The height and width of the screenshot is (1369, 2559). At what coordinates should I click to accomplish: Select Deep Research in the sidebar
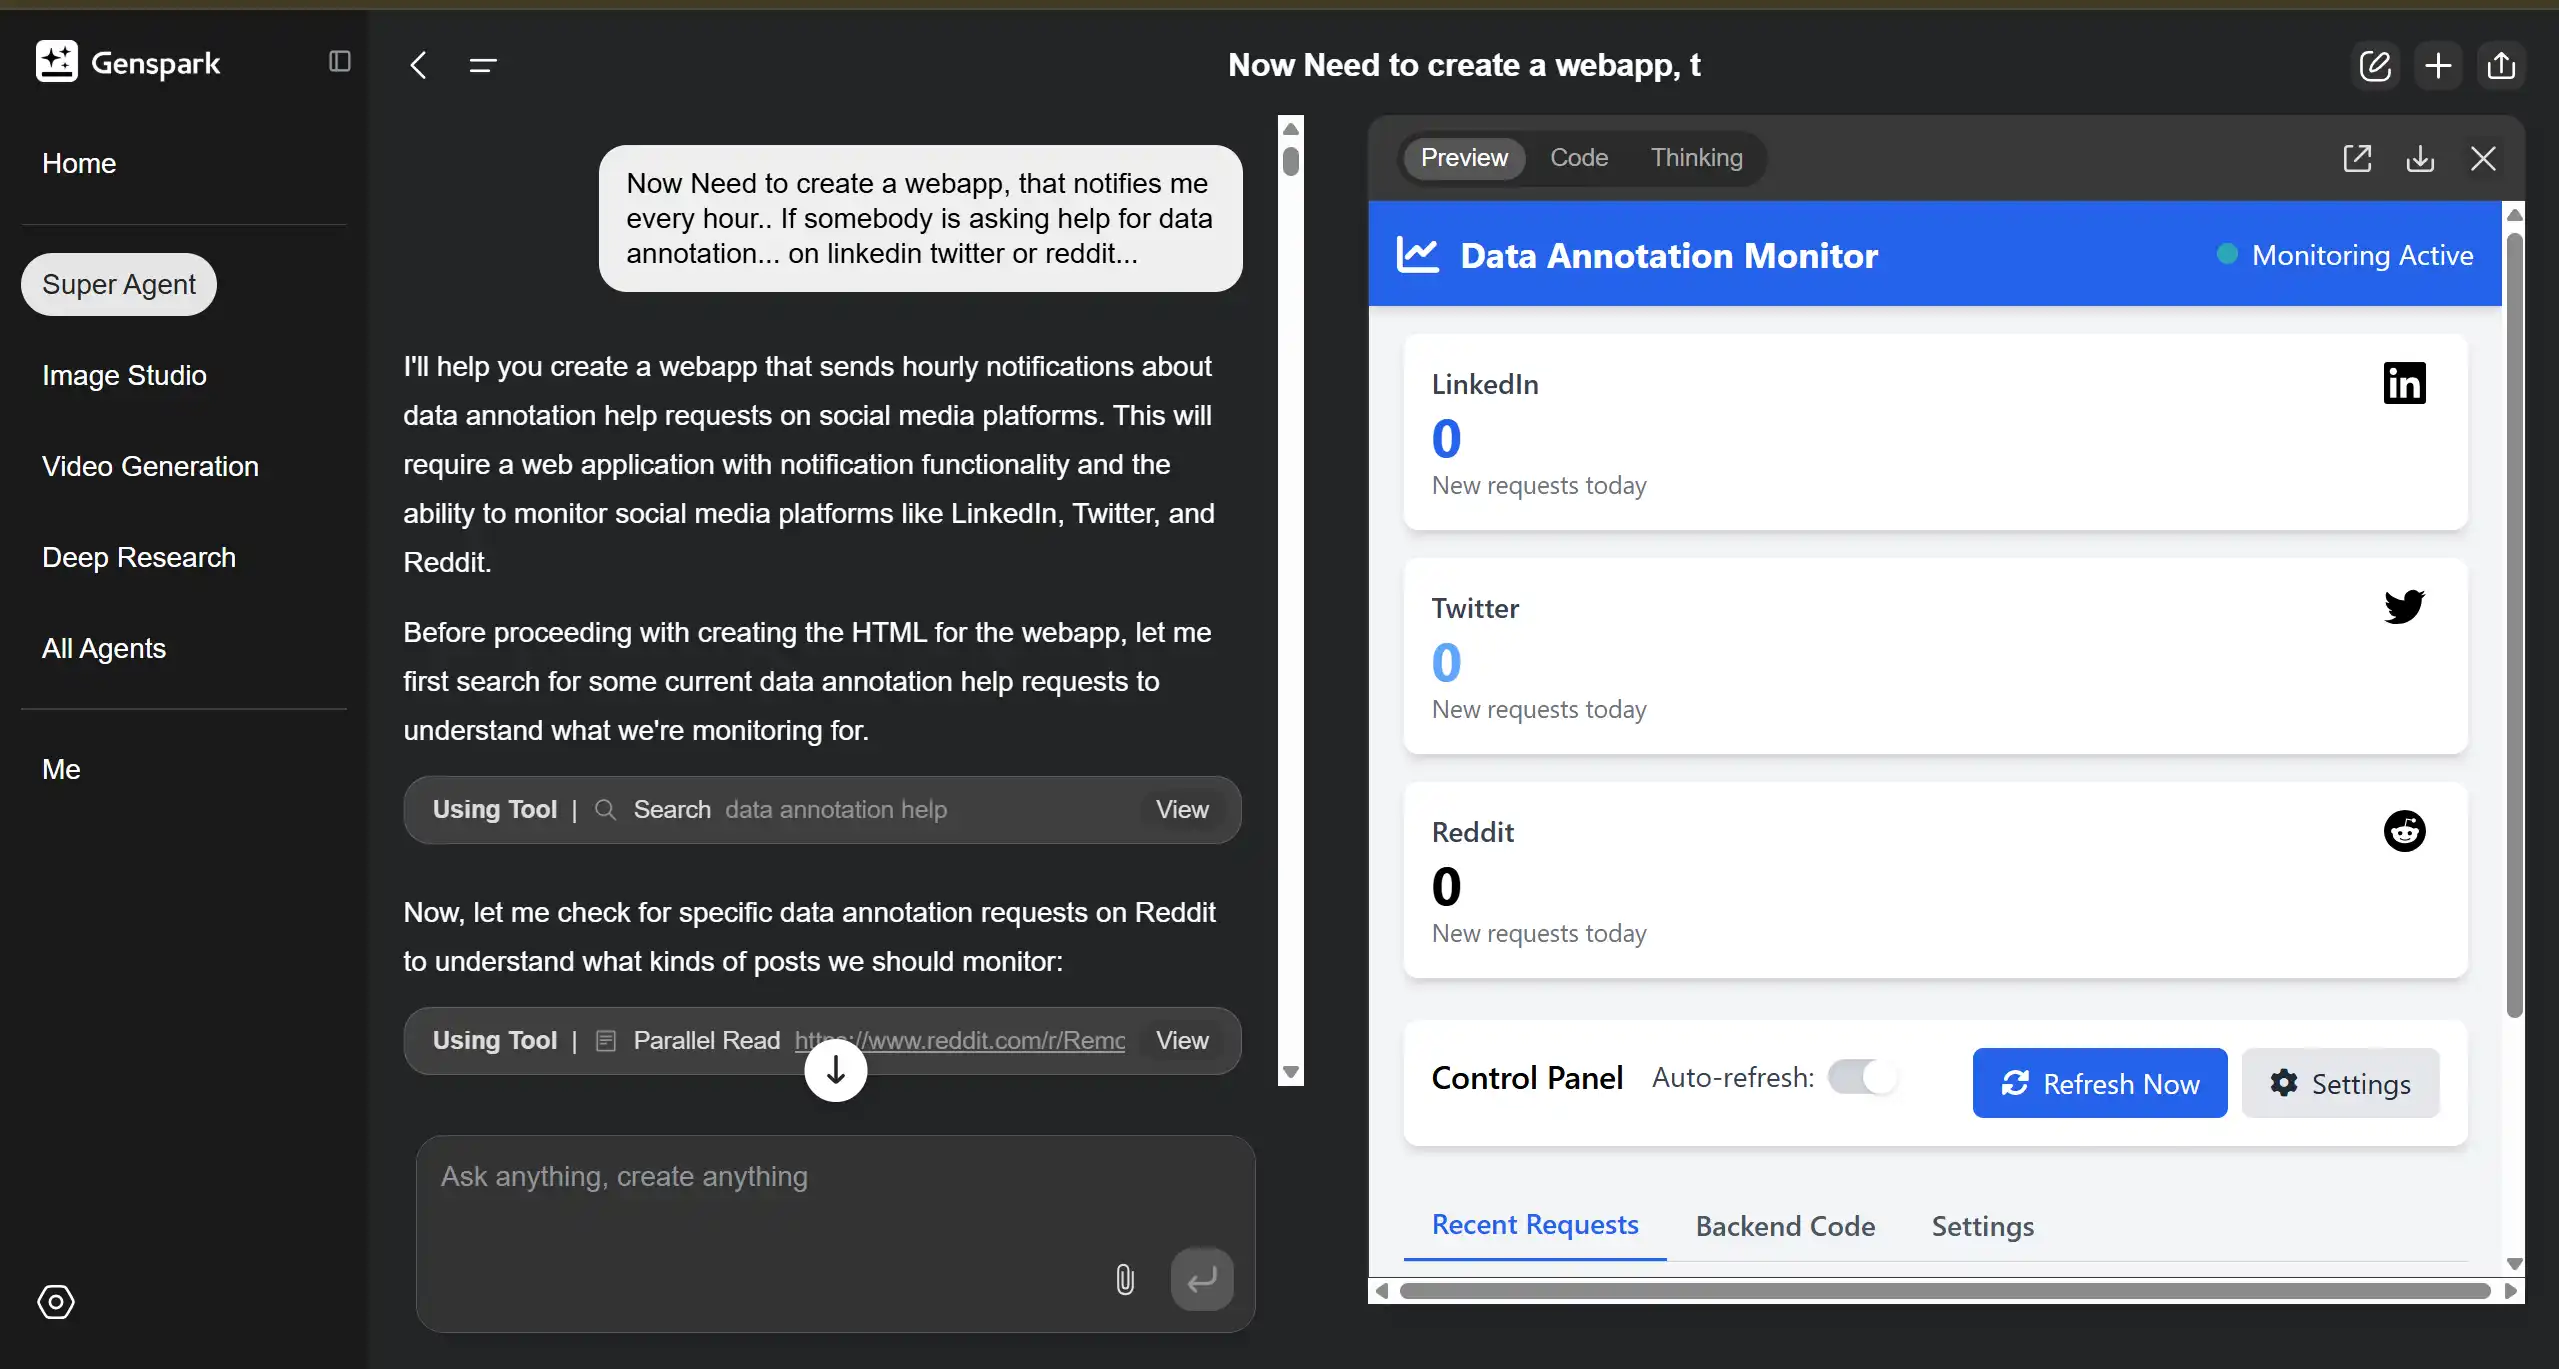tap(139, 557)
